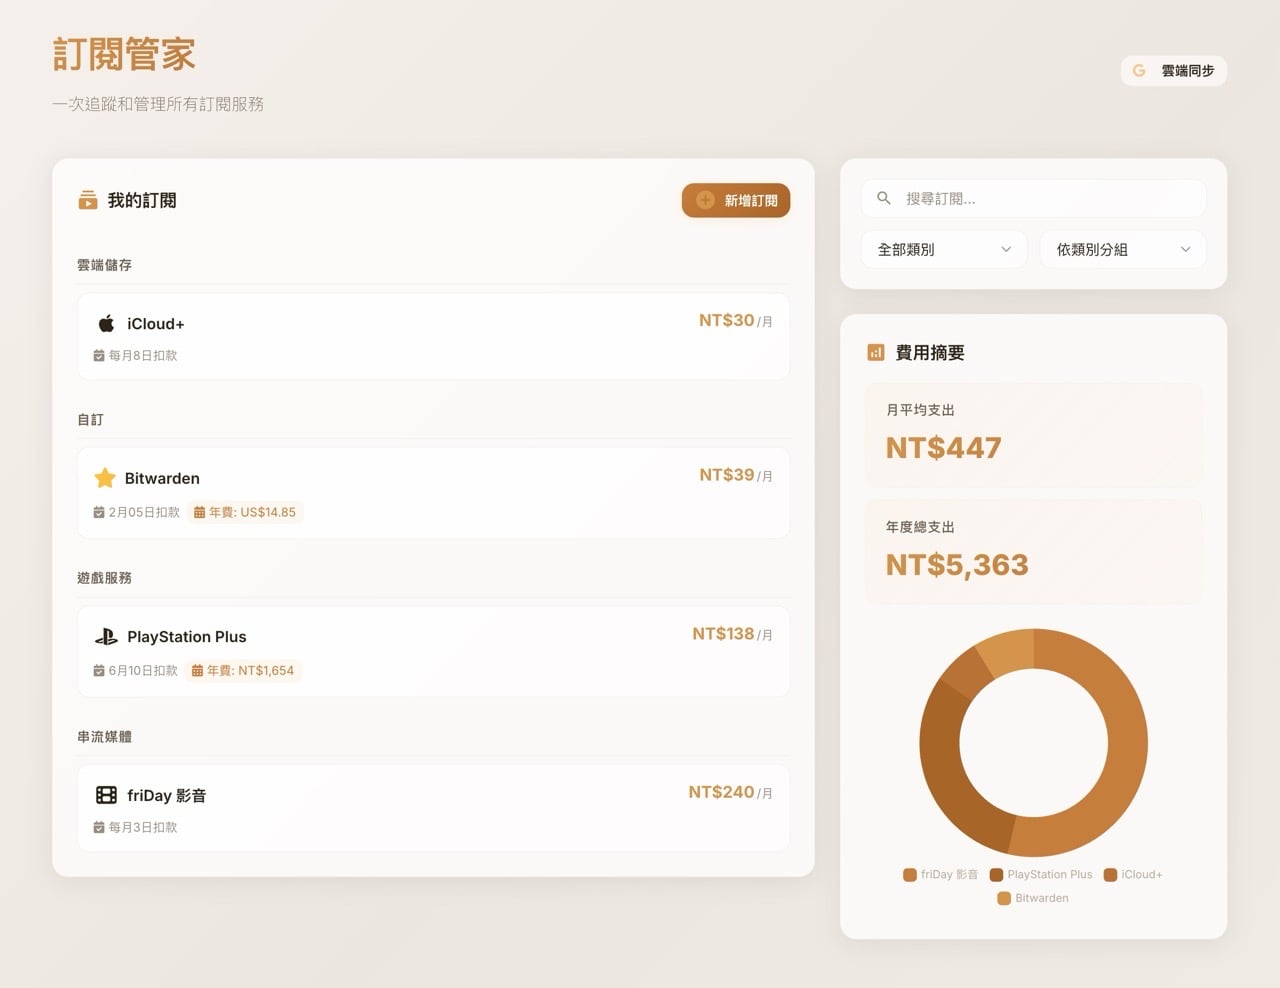Image resolution: width=1280 pixels, height=988 pixels.
Task: Click the 雲端同步 button
Action: 1173,70
